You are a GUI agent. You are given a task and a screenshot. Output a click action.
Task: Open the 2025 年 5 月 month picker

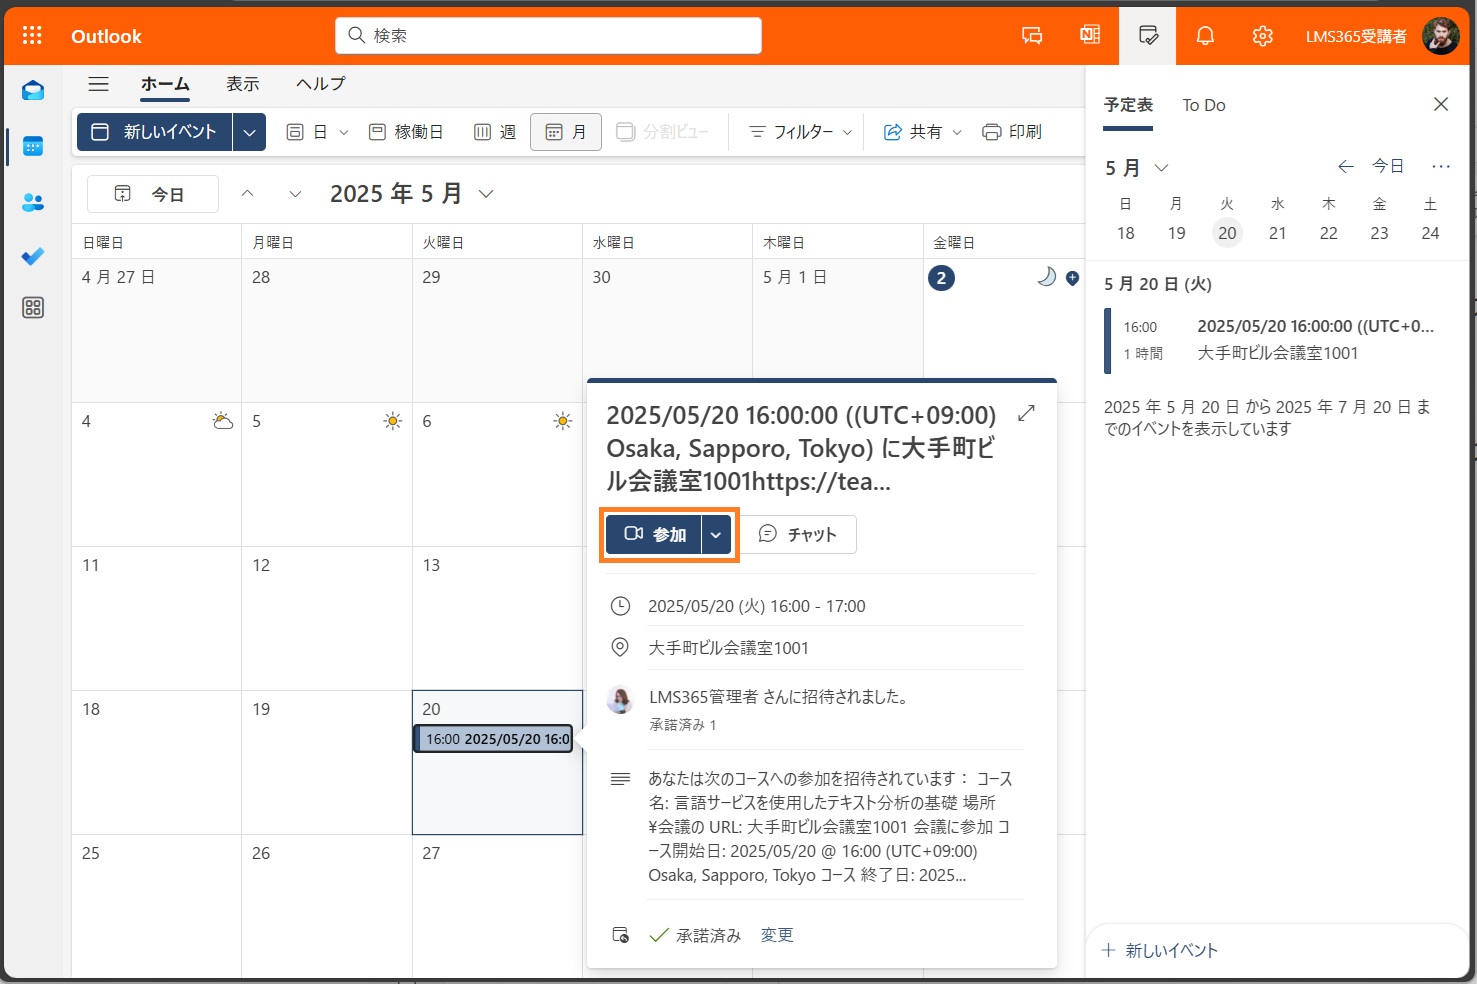(412, 193)
